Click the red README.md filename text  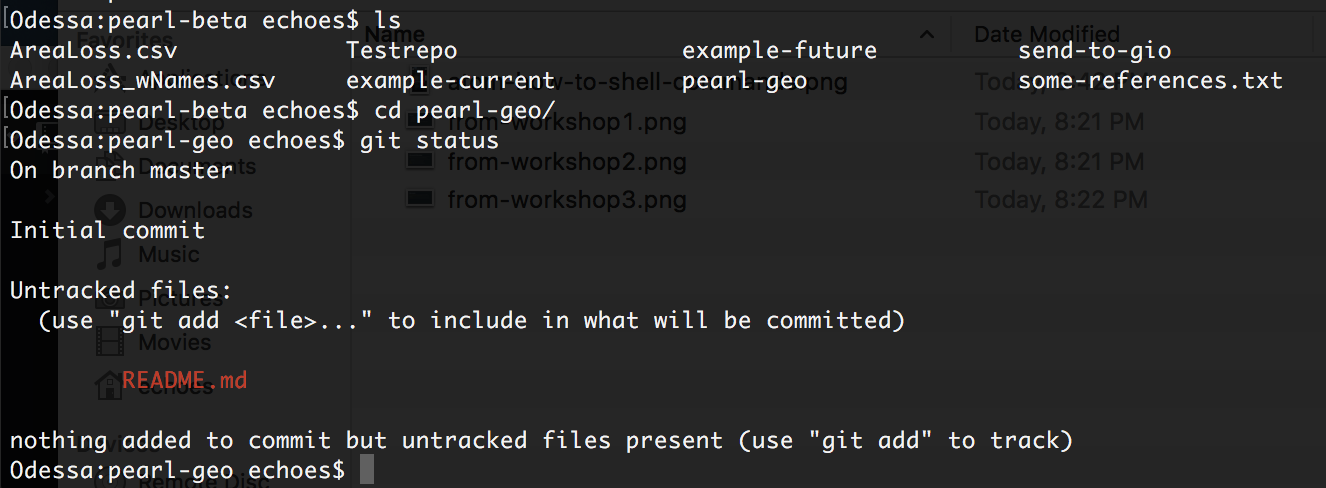pyautogui.click(x=184, y=380)
